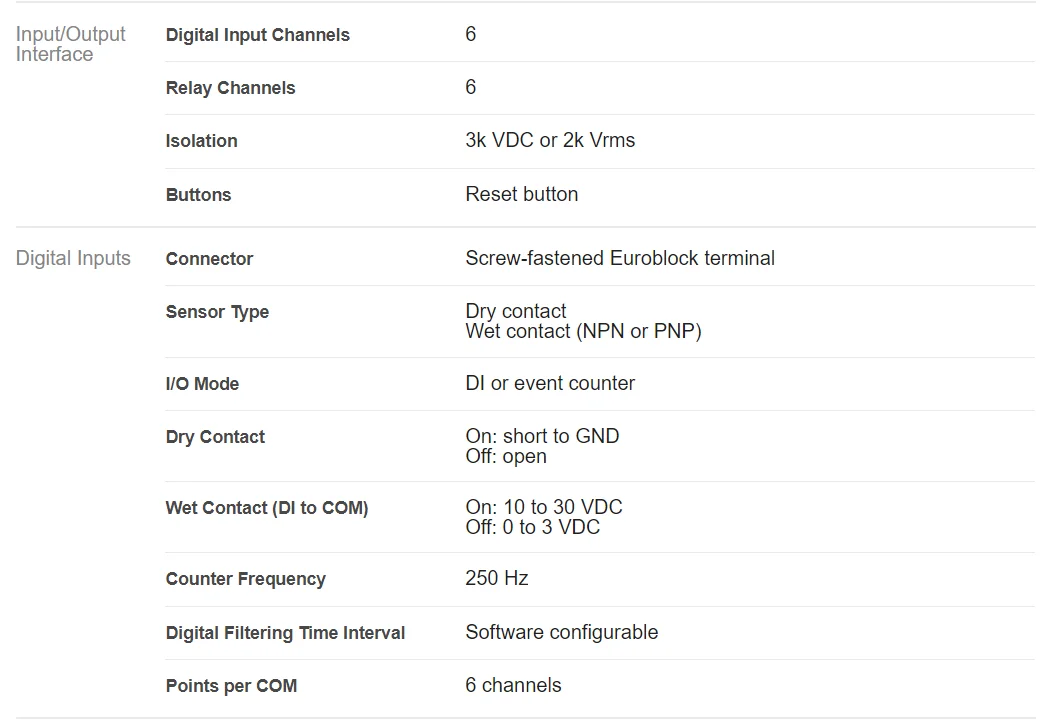Click the Isolation specification label
The image size is (1058, 721).
coord(201,141)
